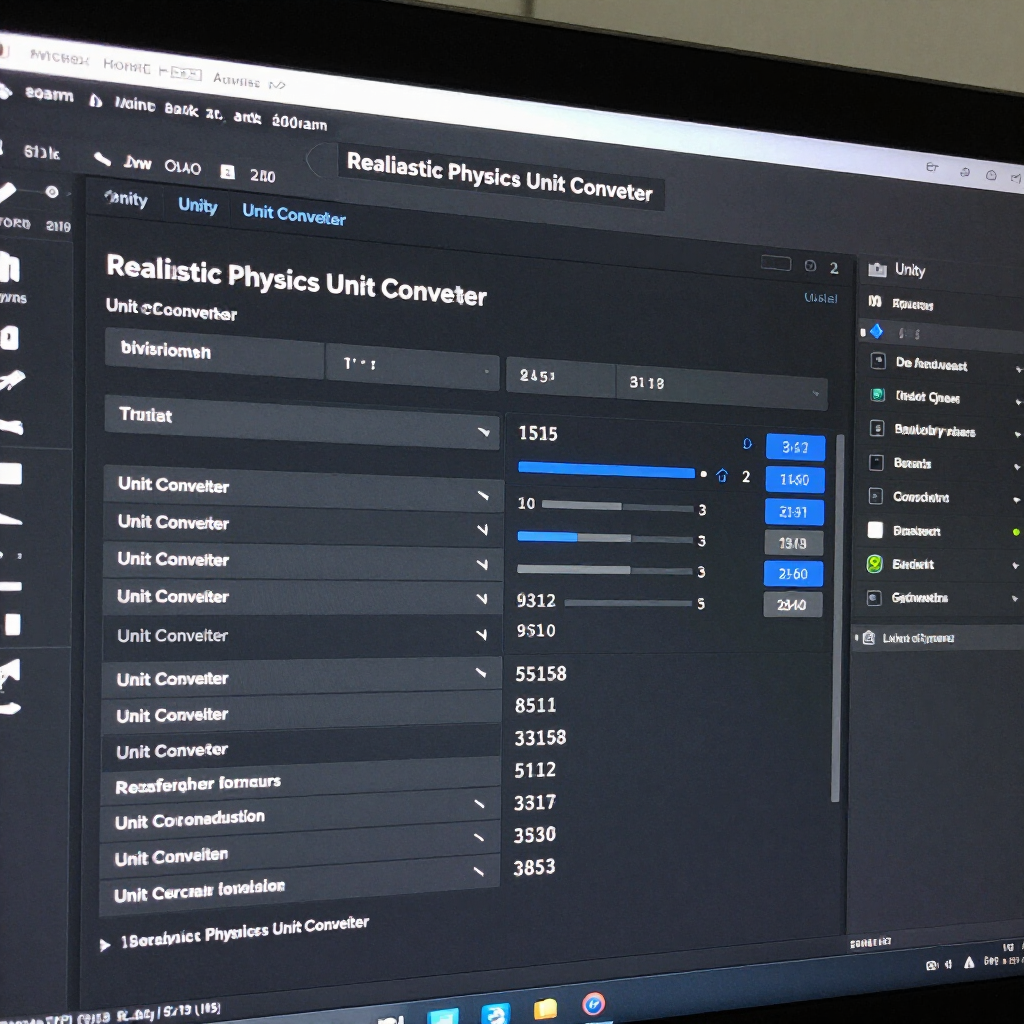Click the wrench icon in top toolbar
The height and width of the screenshot is (1024, 1024).
(103, 159)
